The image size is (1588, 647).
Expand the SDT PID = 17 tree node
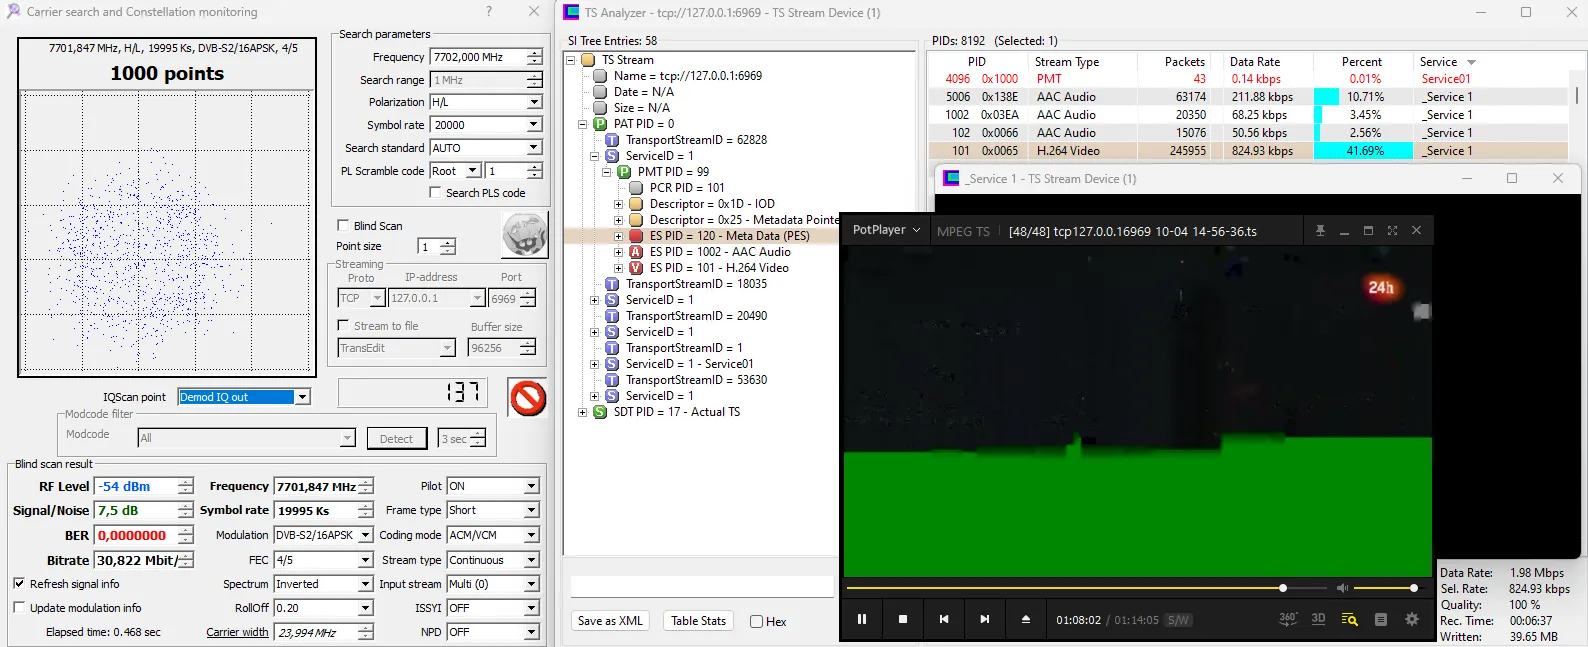[582, 412]
